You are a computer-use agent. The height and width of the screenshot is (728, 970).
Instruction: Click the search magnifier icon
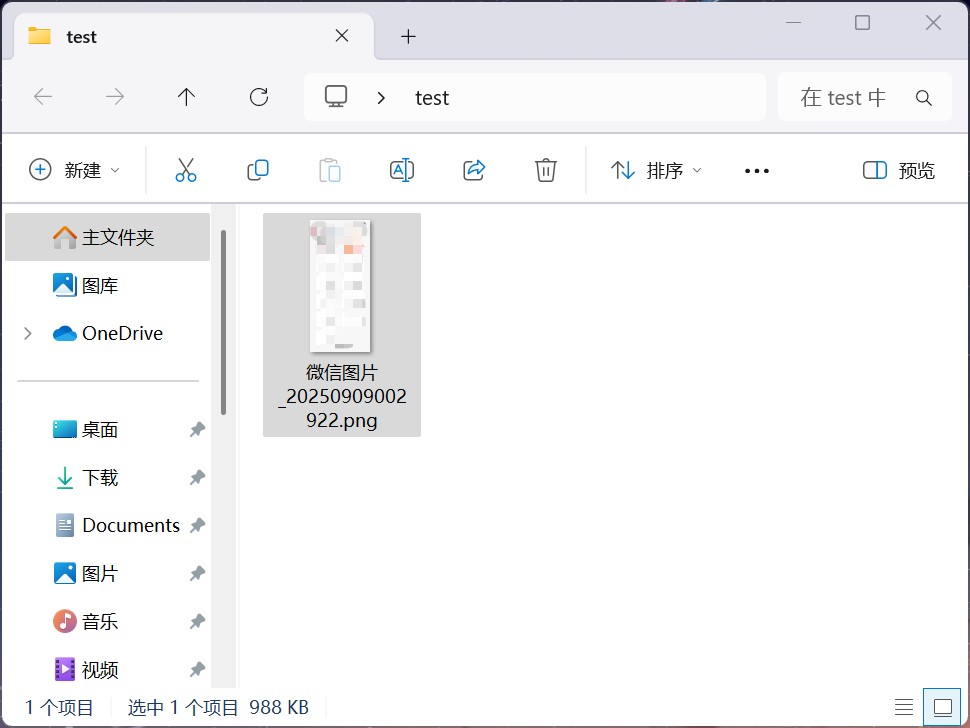pyautogui.click(x=924, y=98)
